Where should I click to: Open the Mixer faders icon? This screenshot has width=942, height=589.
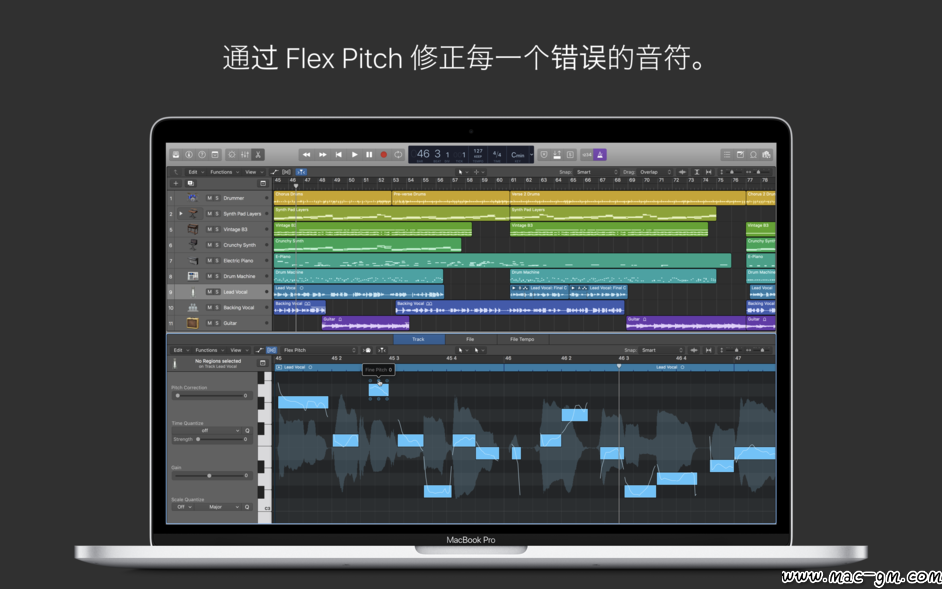click(x=245, y=154)
